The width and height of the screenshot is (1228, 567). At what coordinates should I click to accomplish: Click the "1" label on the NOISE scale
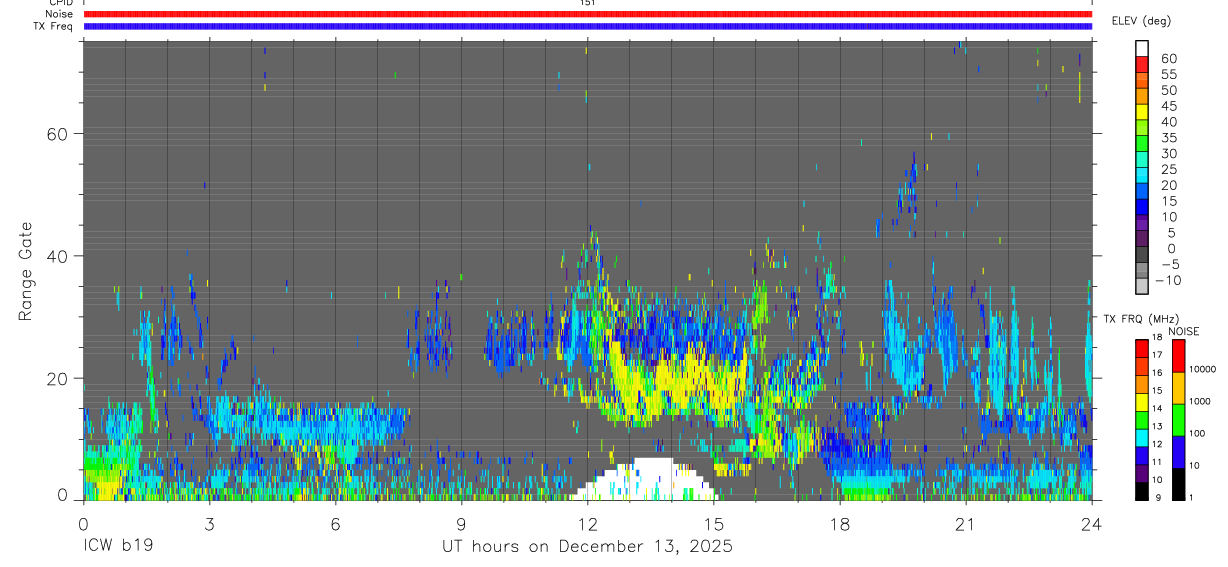point(1190,497)
